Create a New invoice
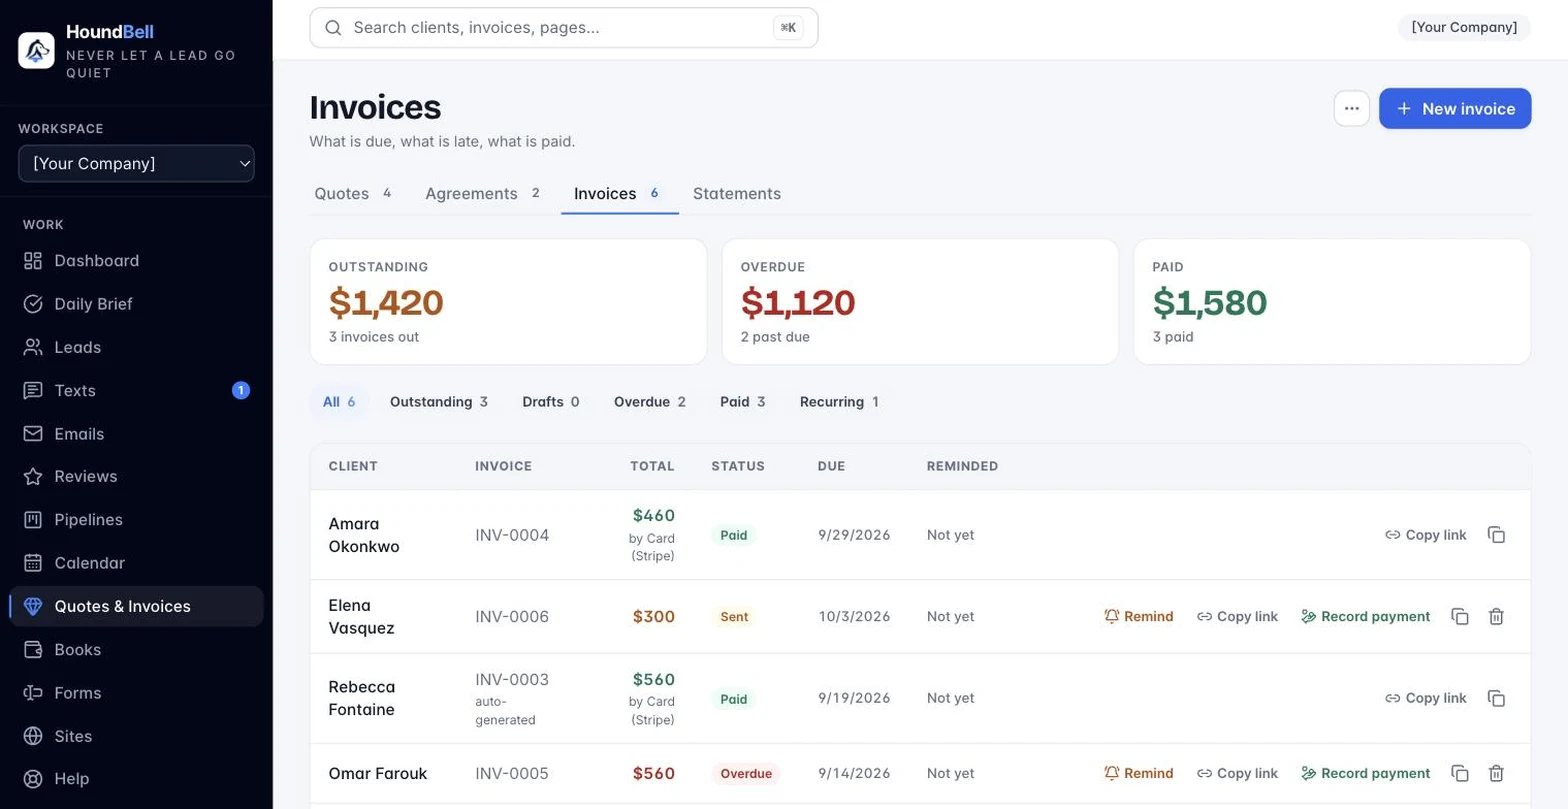1568x809 pixels. pos(1455,108)
